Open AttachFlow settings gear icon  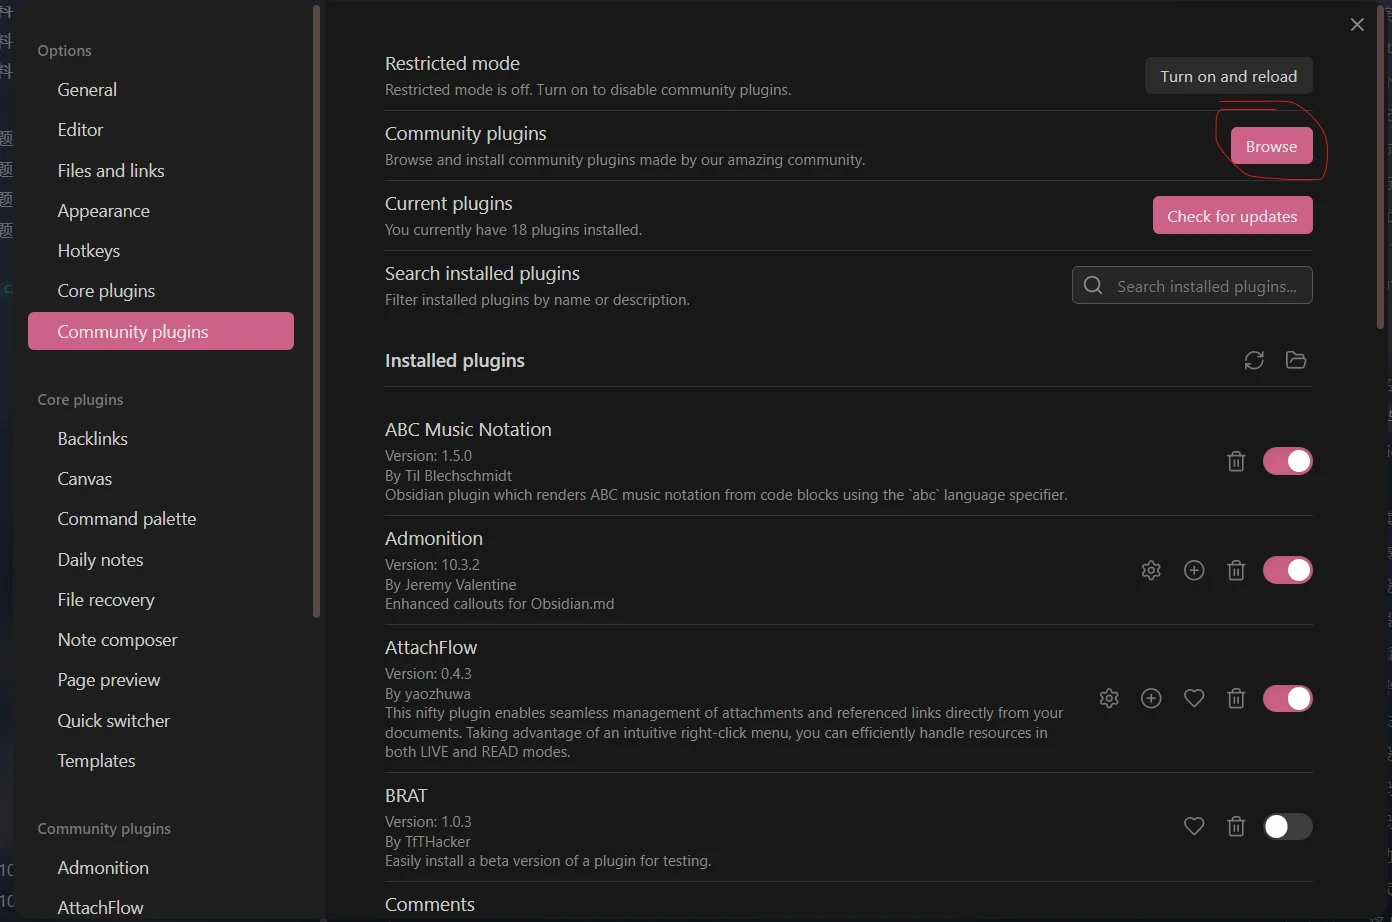tap(1109, 698)
